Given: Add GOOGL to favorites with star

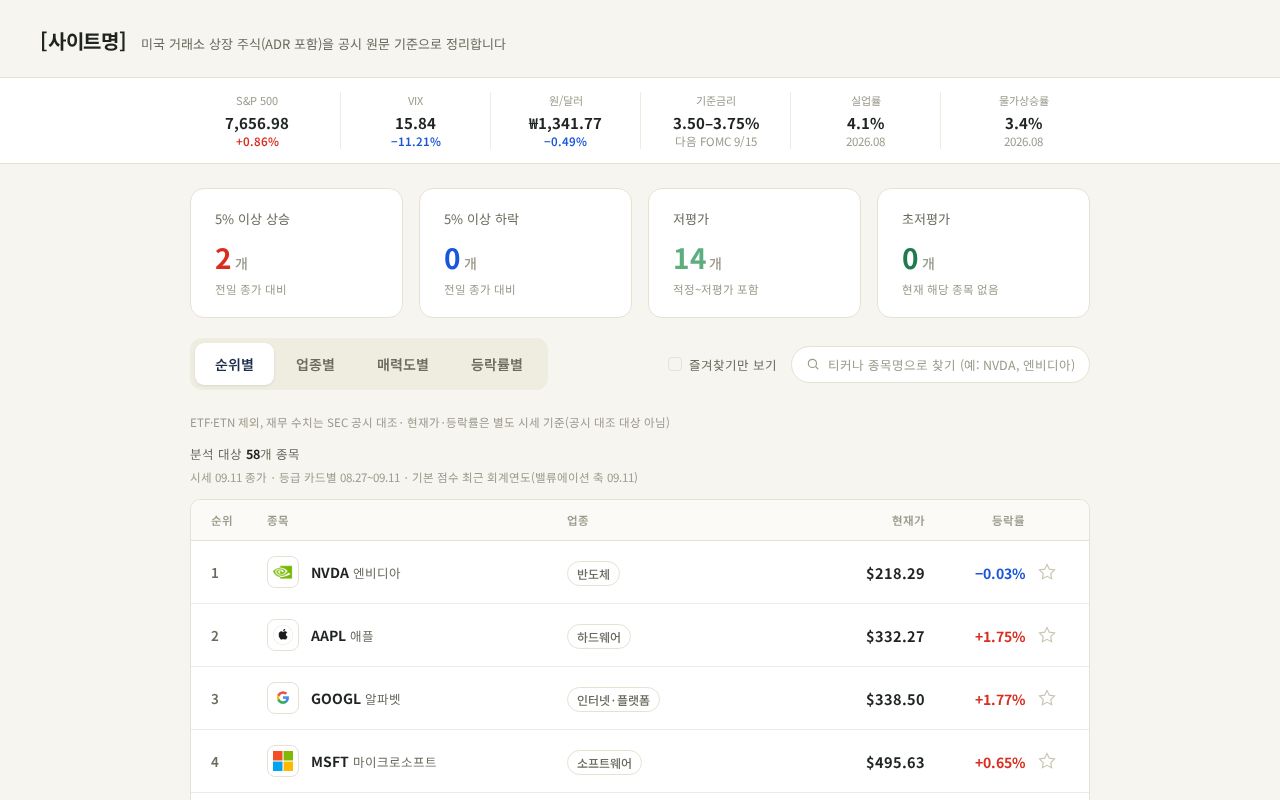Looking at the screenshot, I should coord(1047,698).
